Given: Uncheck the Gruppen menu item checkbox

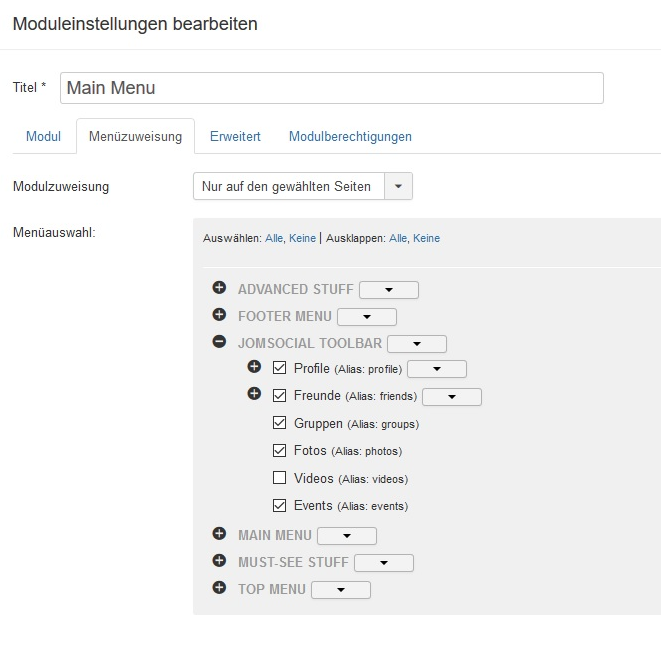Looking at the screenshot, I should tap(280, 423).
